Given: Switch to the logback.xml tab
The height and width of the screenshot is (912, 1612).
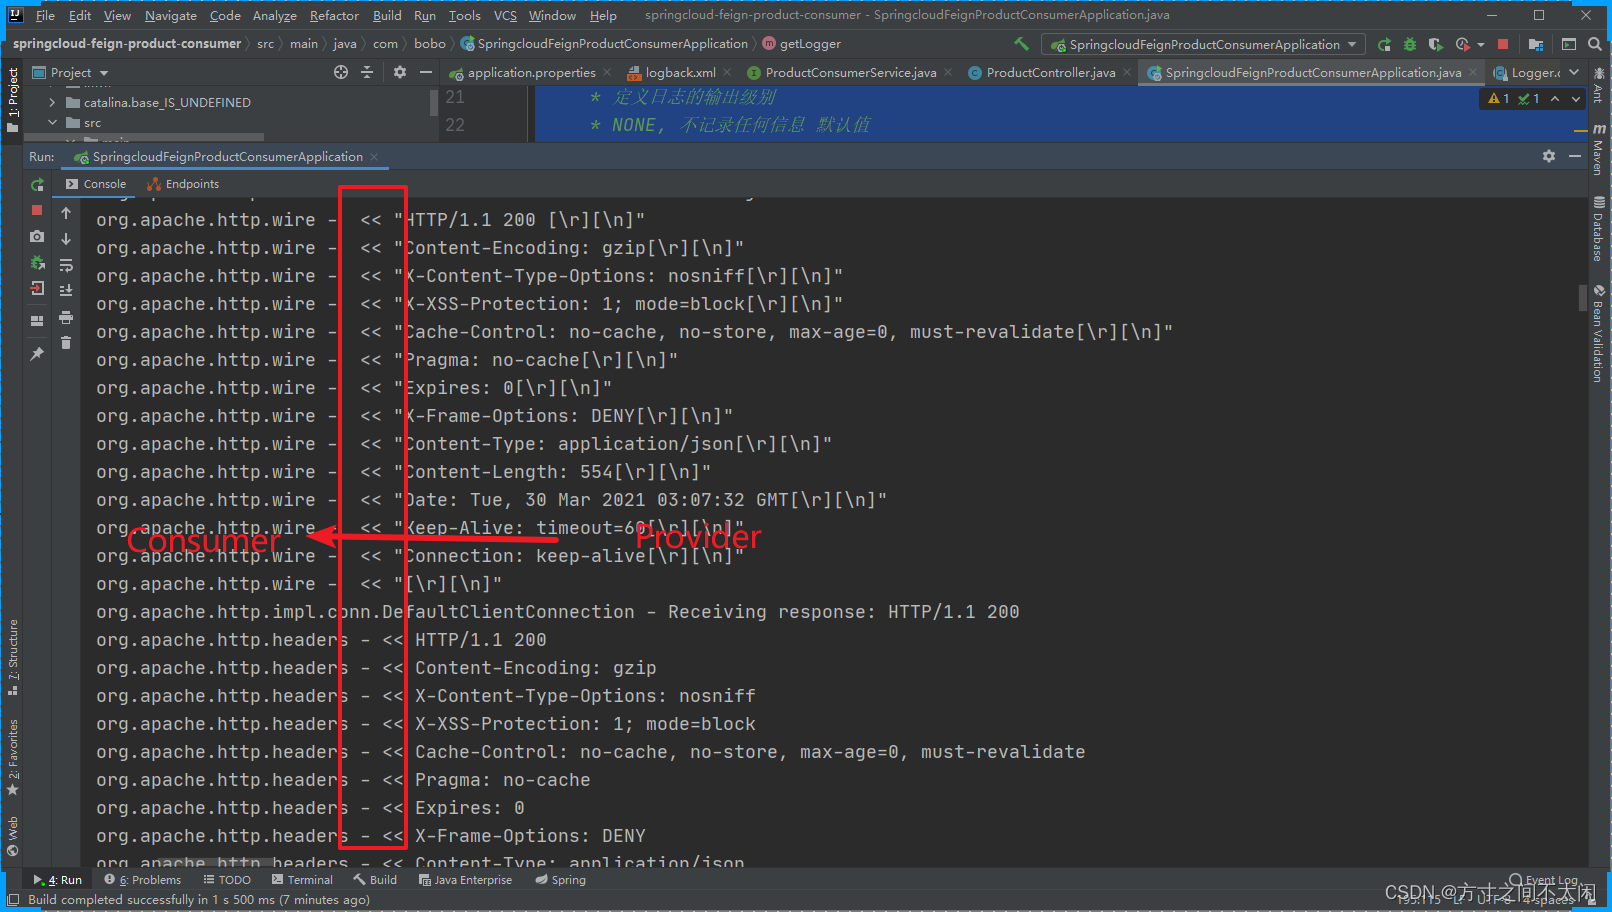Looking at the screenshot, I should click(680, 72).
